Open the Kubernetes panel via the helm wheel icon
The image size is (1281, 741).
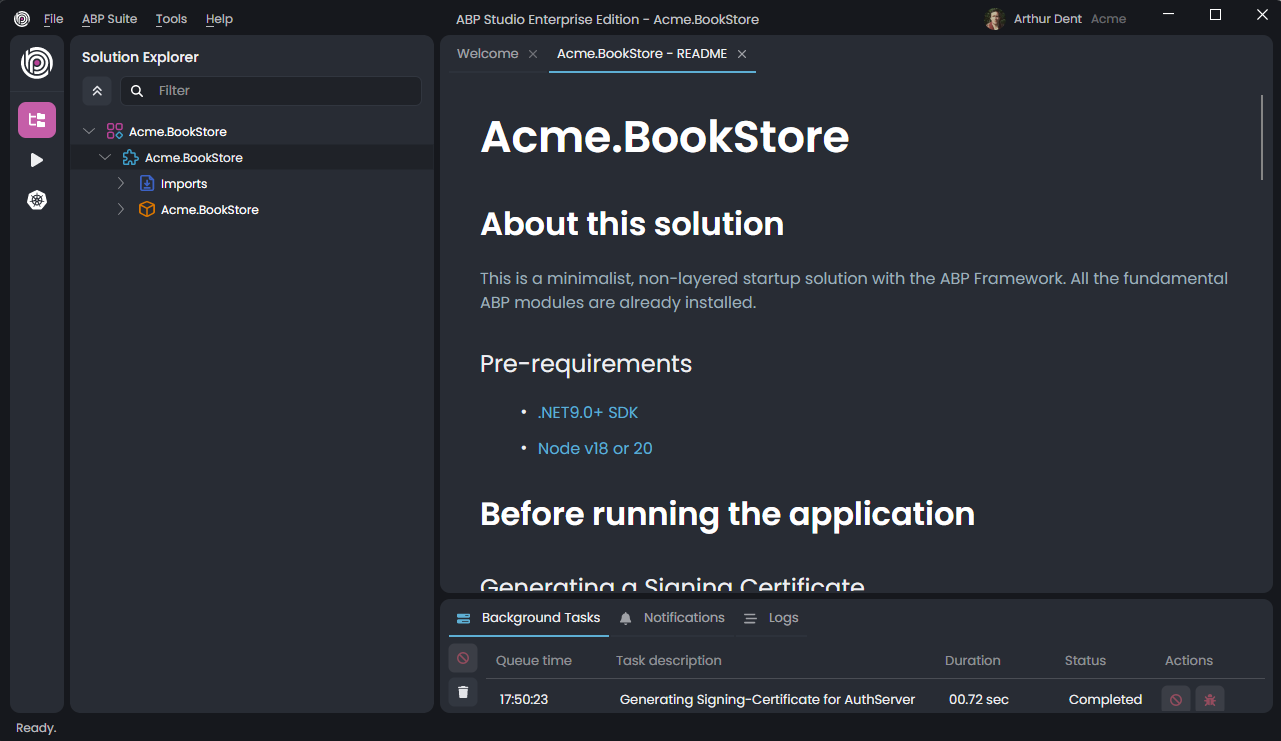coord(36,199)
